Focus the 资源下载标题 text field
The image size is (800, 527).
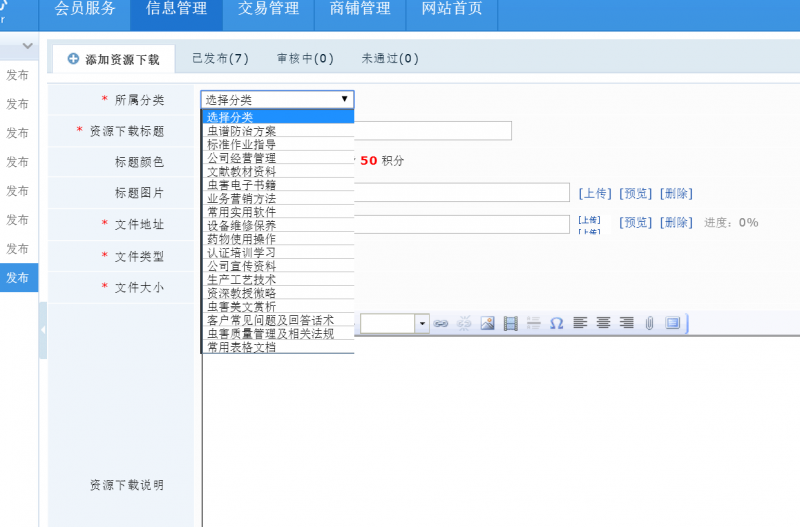tap(433, 131)
